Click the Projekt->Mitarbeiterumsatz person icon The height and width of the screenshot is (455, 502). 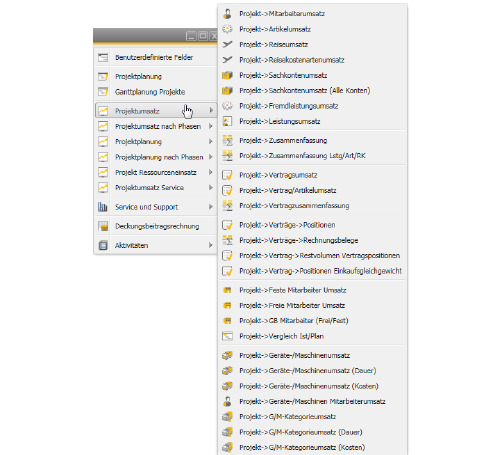(x=227, y=14)
